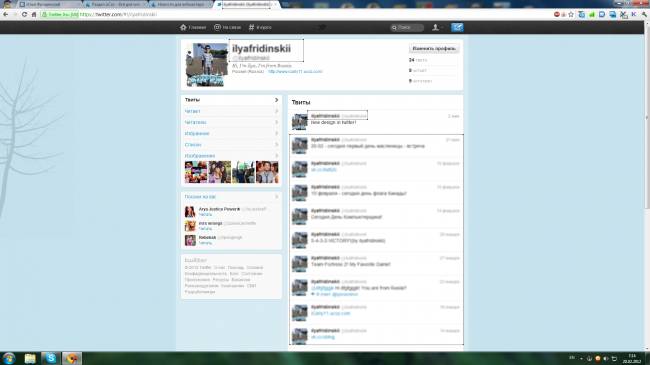Click Читать under Arya Justice Power
This screenshot has width=650, height=365.
point(205,215)
